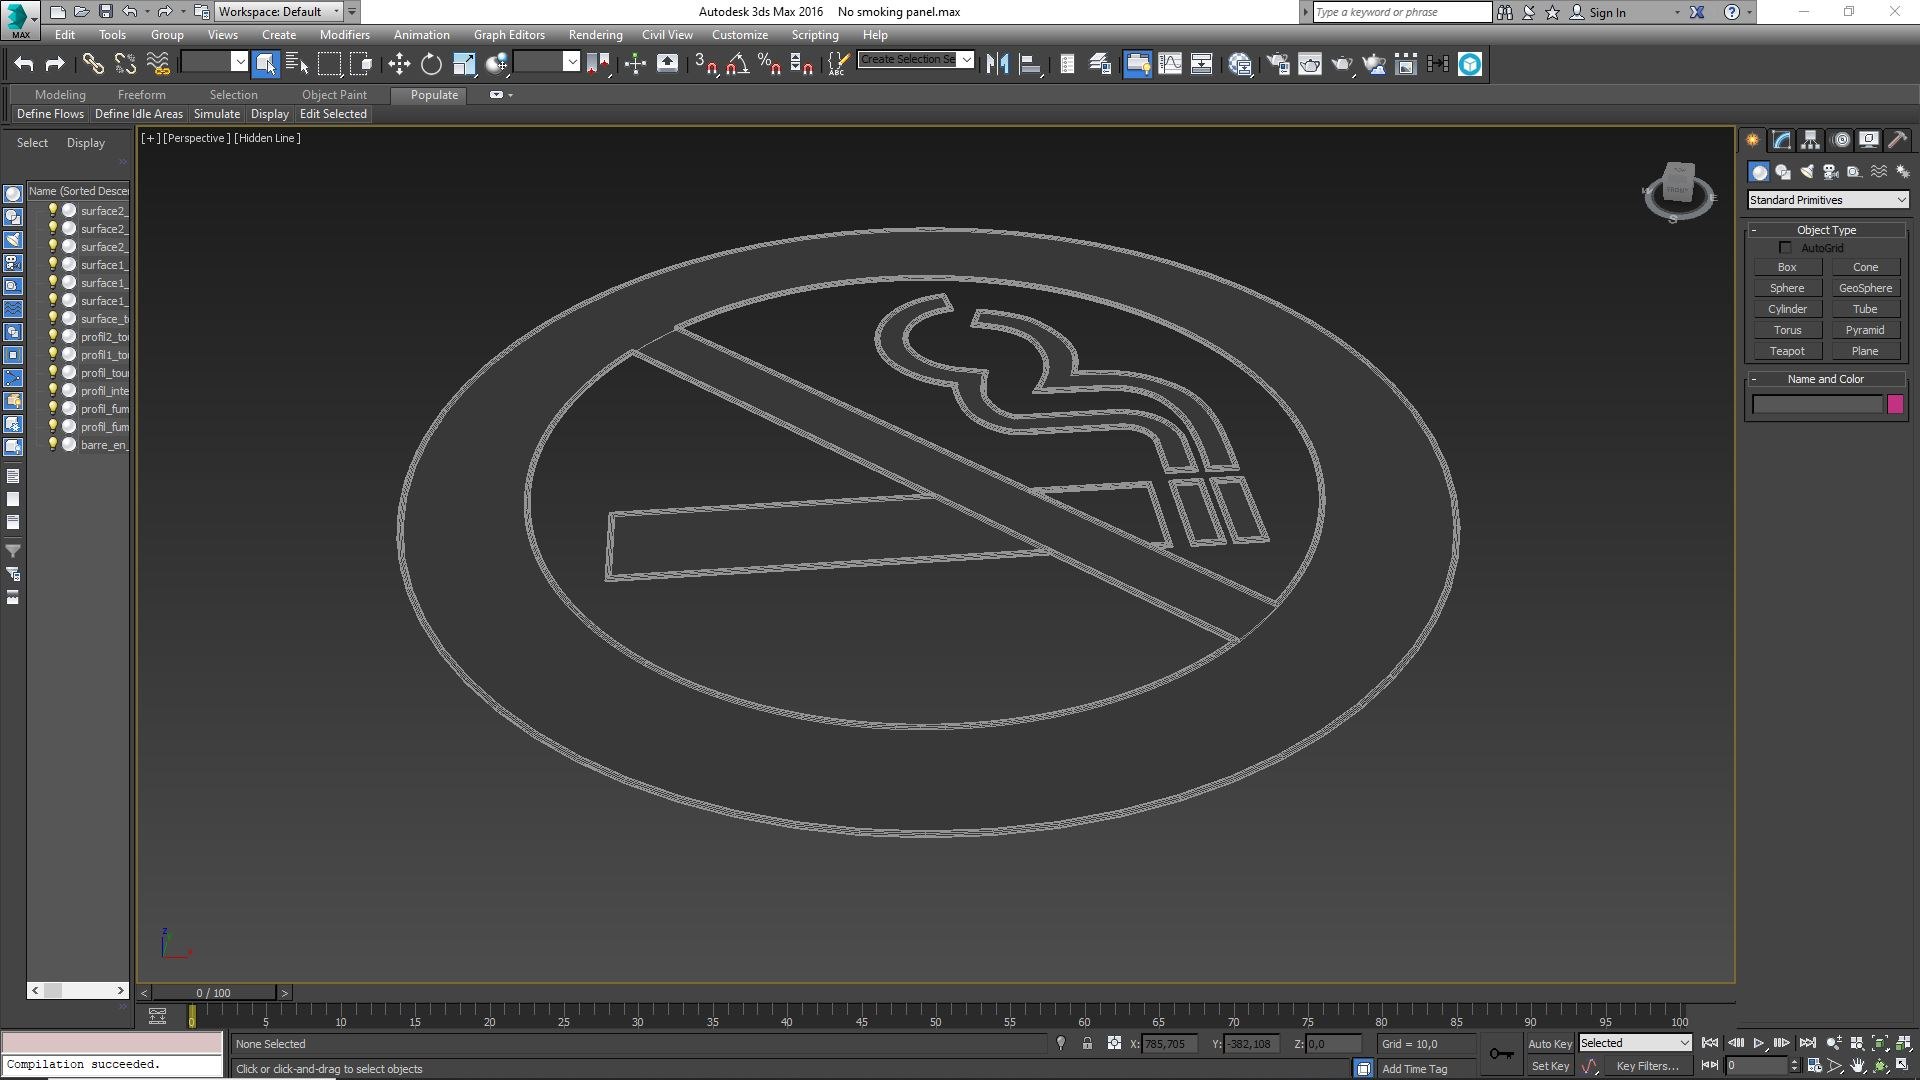Activate the Select Object tool

(x=265, y=64)
